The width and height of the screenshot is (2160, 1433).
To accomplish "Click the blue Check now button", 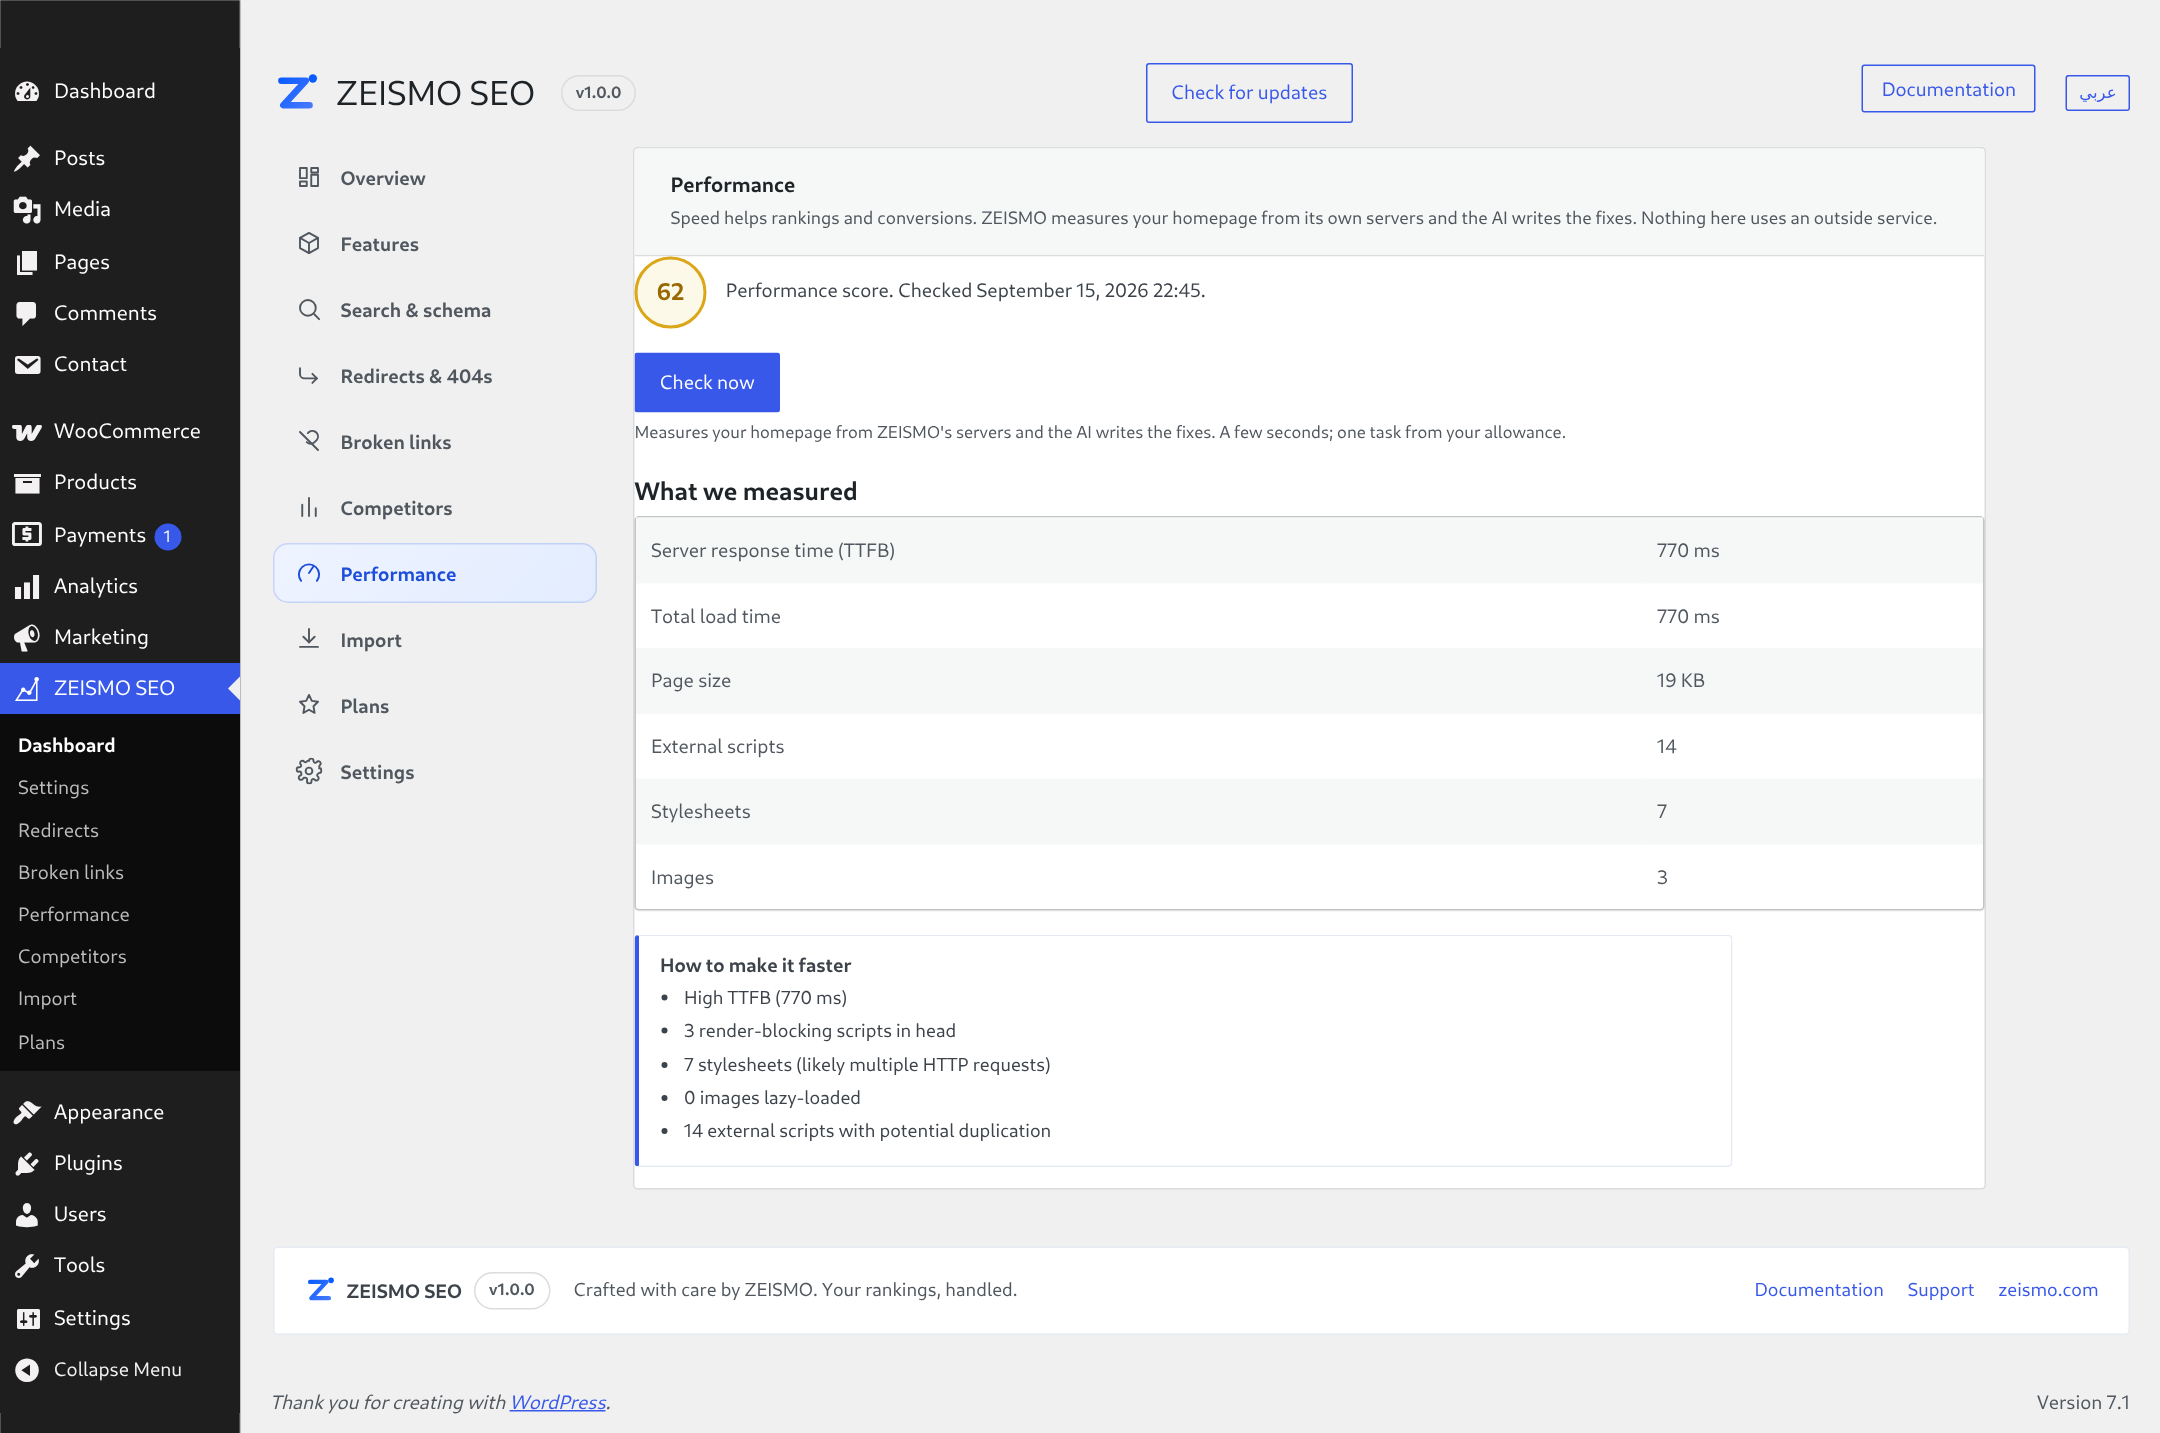I will [707, 382].
